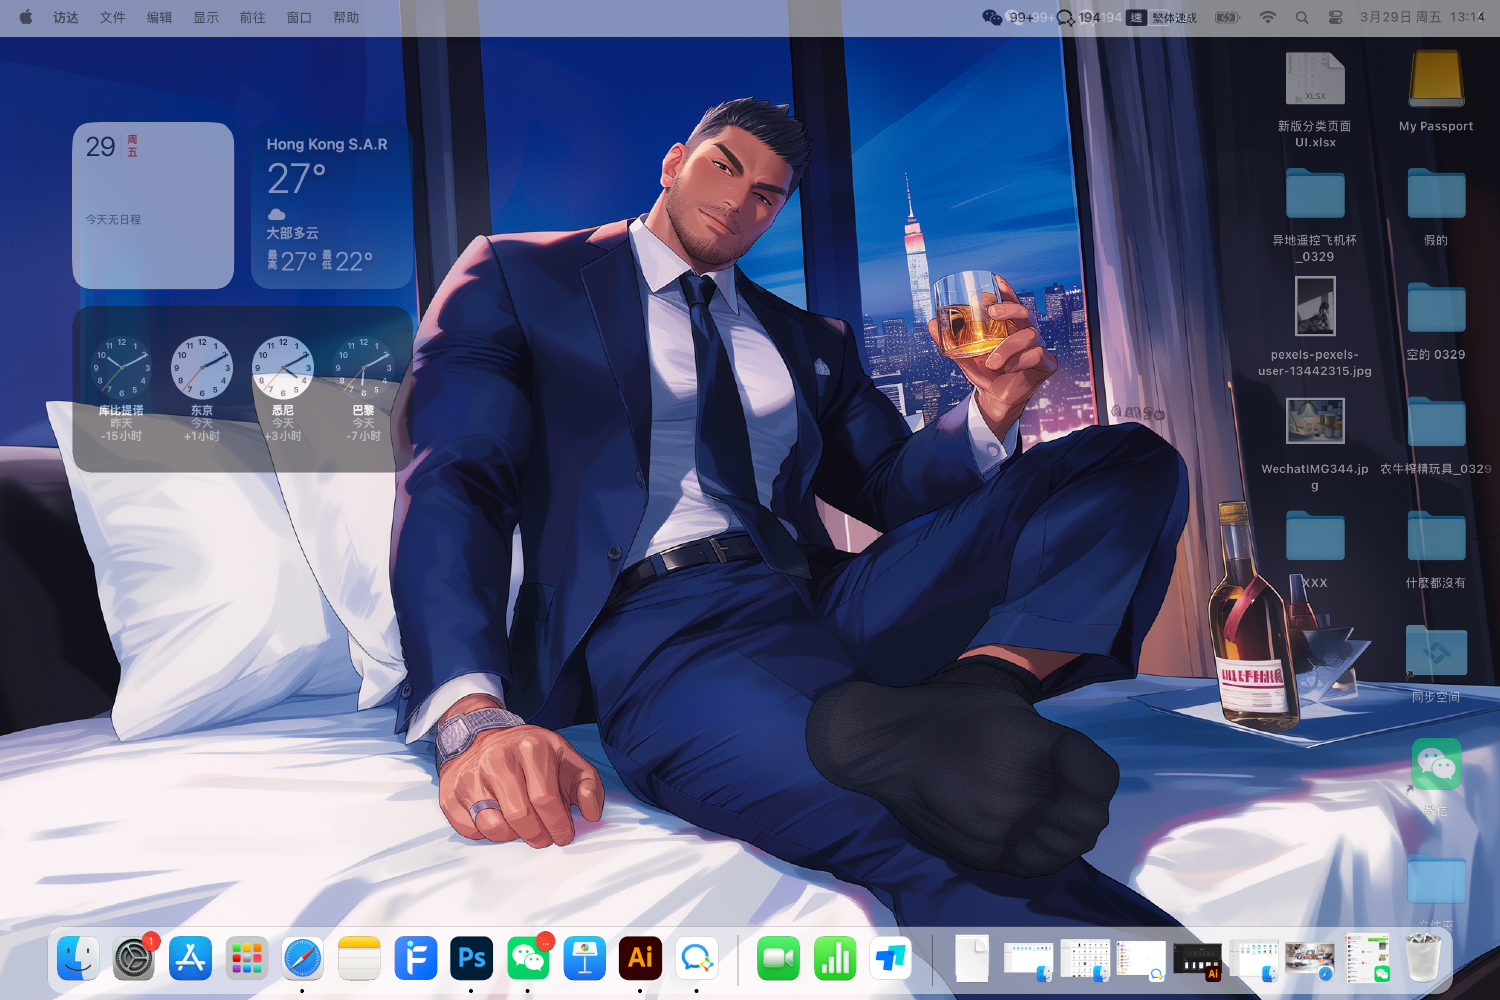The width and height of the screenshot is (1500, 1000).
Task: Open the battery status menu
Action: (x=1227, y=17)
